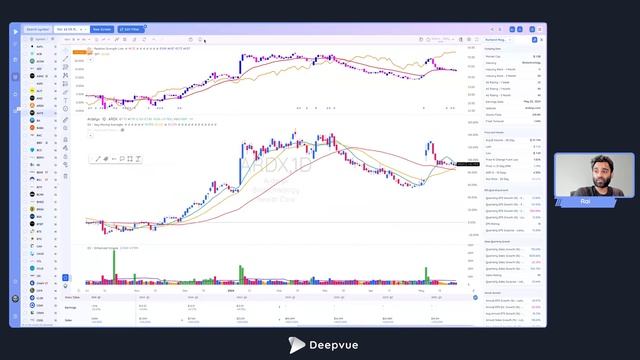Click the blue edit icon on the data panel
The height and width of the screenshot is (360, 640).
pyautogui.click(x=534, y=40)
